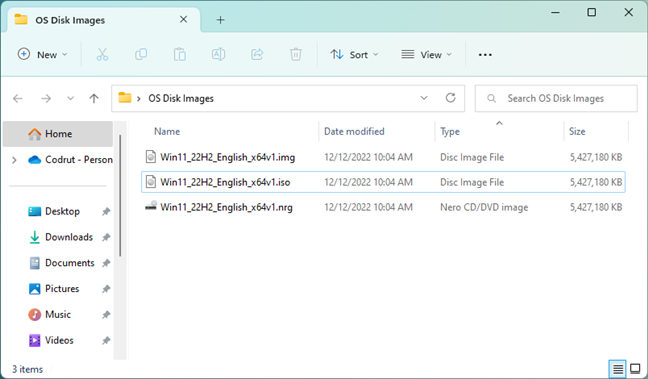648x379 pixels.
Task: Click Nero CD/DVD image type cell
Action: click(x=484, y=207)
